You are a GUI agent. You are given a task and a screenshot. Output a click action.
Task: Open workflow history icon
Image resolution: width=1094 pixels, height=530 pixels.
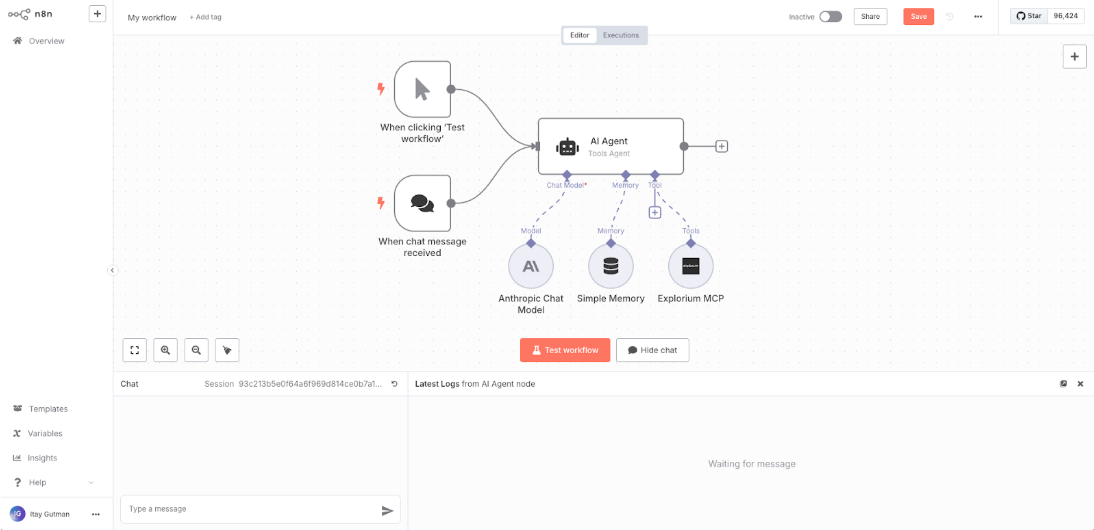pos(950,17)
